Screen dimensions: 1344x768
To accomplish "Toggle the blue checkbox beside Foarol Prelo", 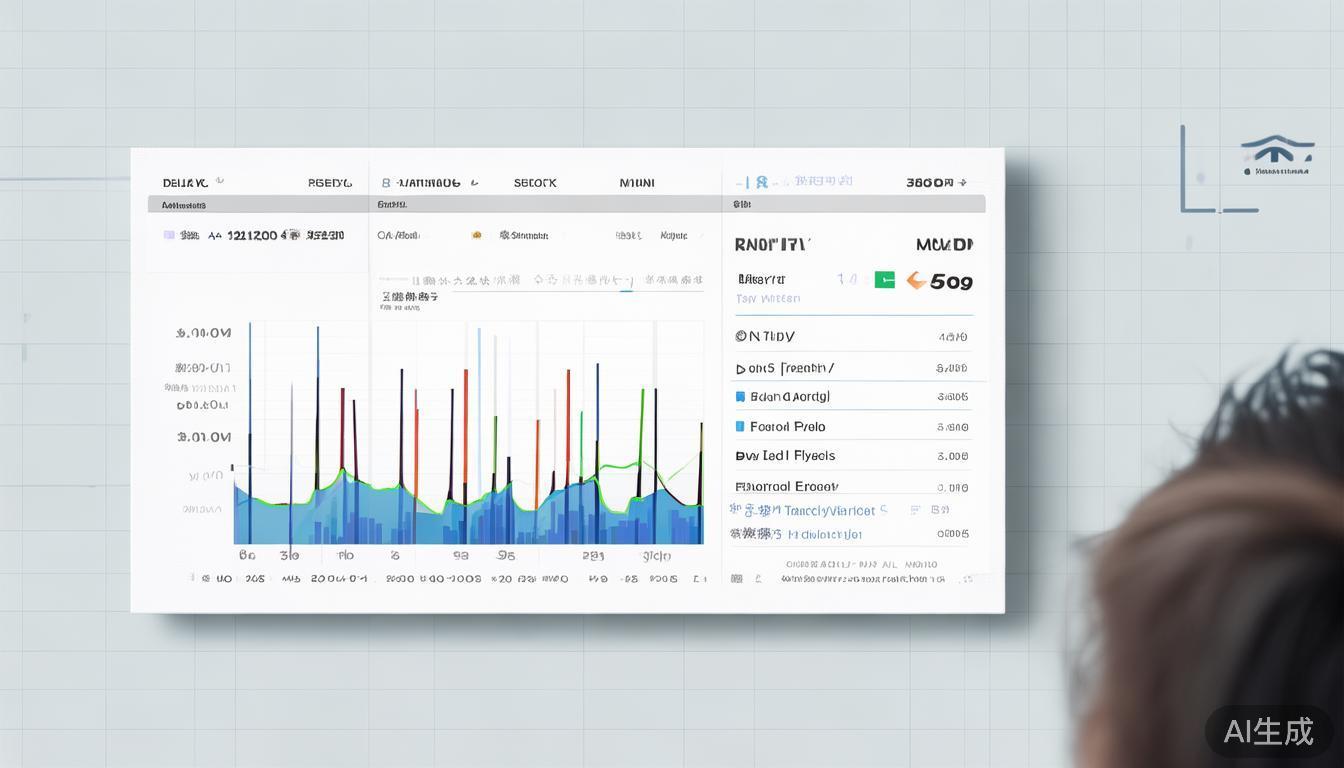I will coord(741,427).
